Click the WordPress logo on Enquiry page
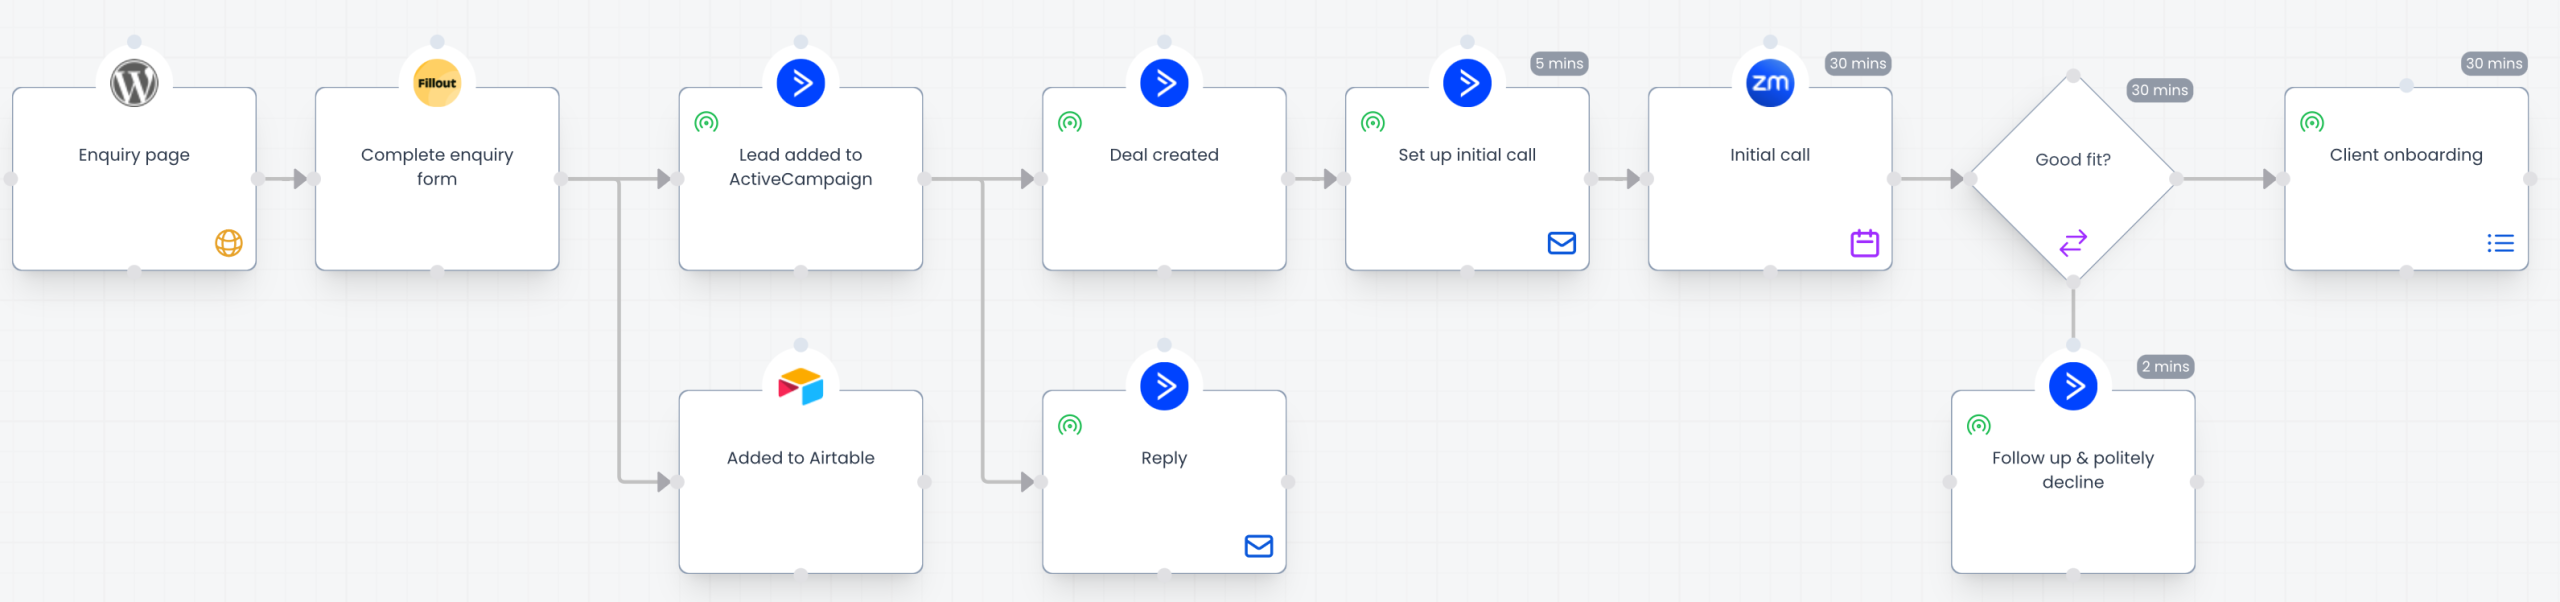 click(134, 83)
